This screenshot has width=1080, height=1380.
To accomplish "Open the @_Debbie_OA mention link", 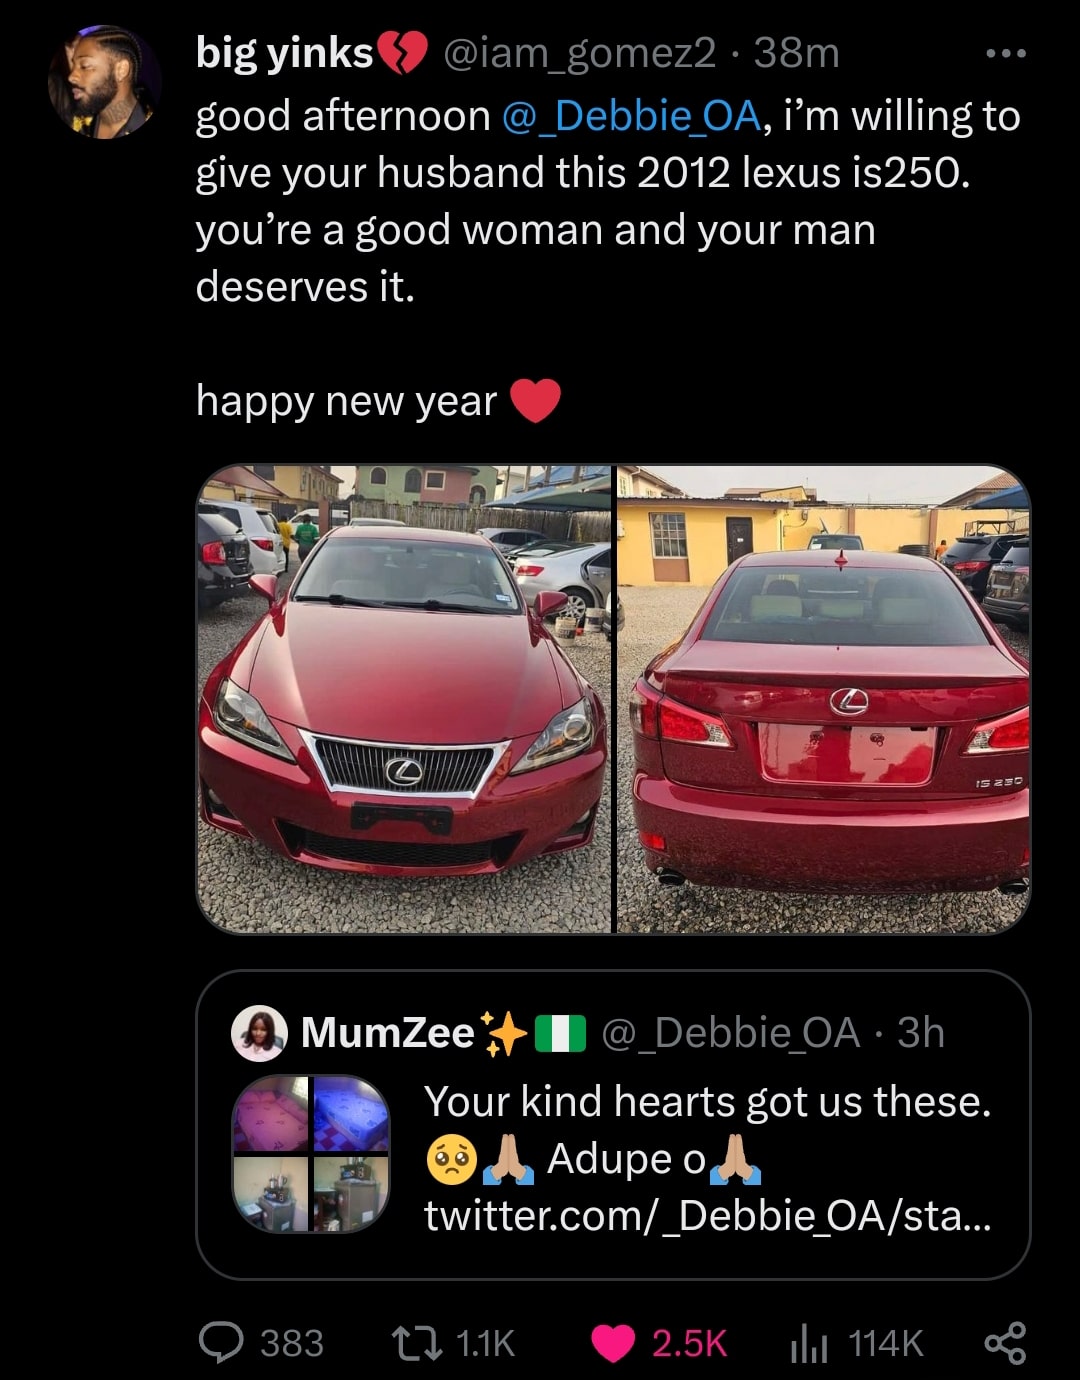I will 630,116.
